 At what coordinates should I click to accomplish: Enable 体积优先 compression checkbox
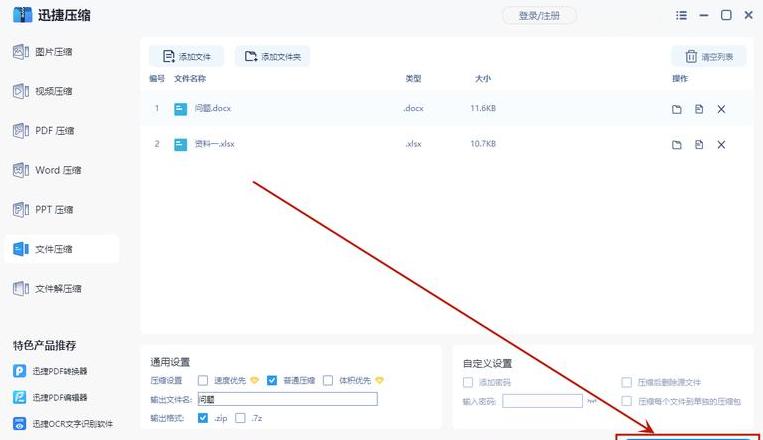coord(328,380)
